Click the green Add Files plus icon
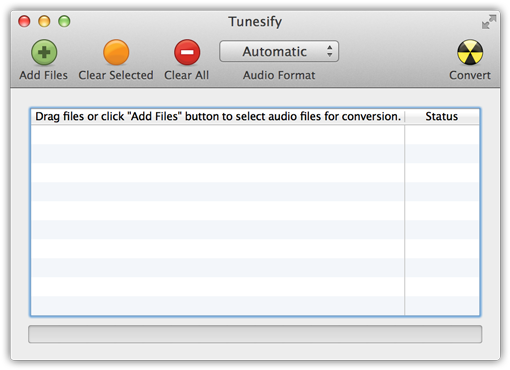 click(44, 52)
